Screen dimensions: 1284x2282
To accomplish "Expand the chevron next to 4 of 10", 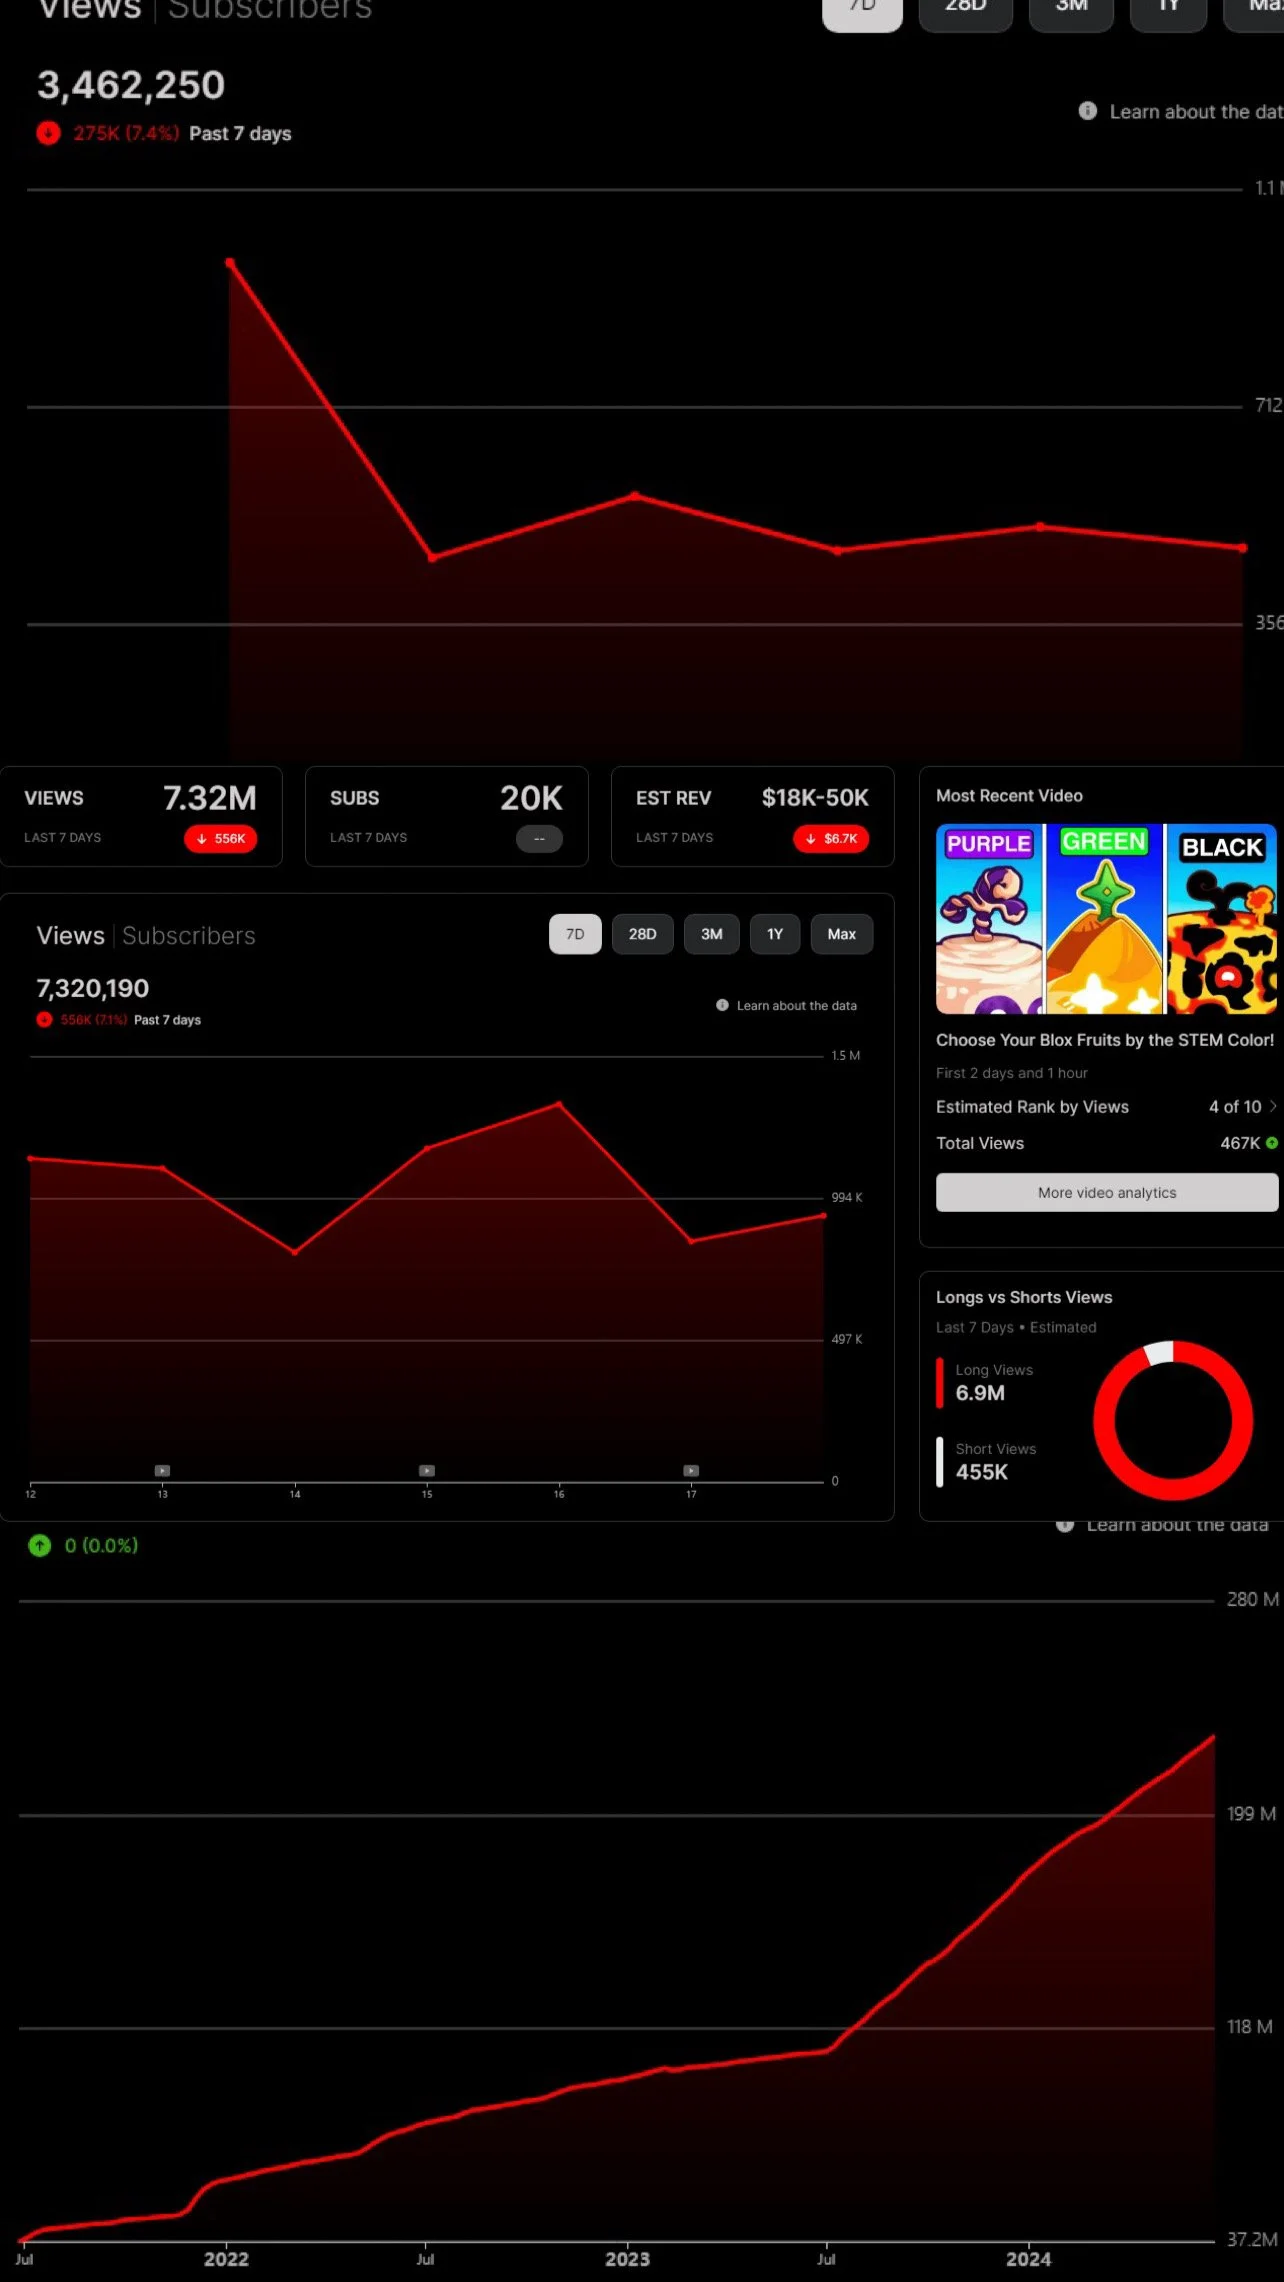I will point(1273,1106).
